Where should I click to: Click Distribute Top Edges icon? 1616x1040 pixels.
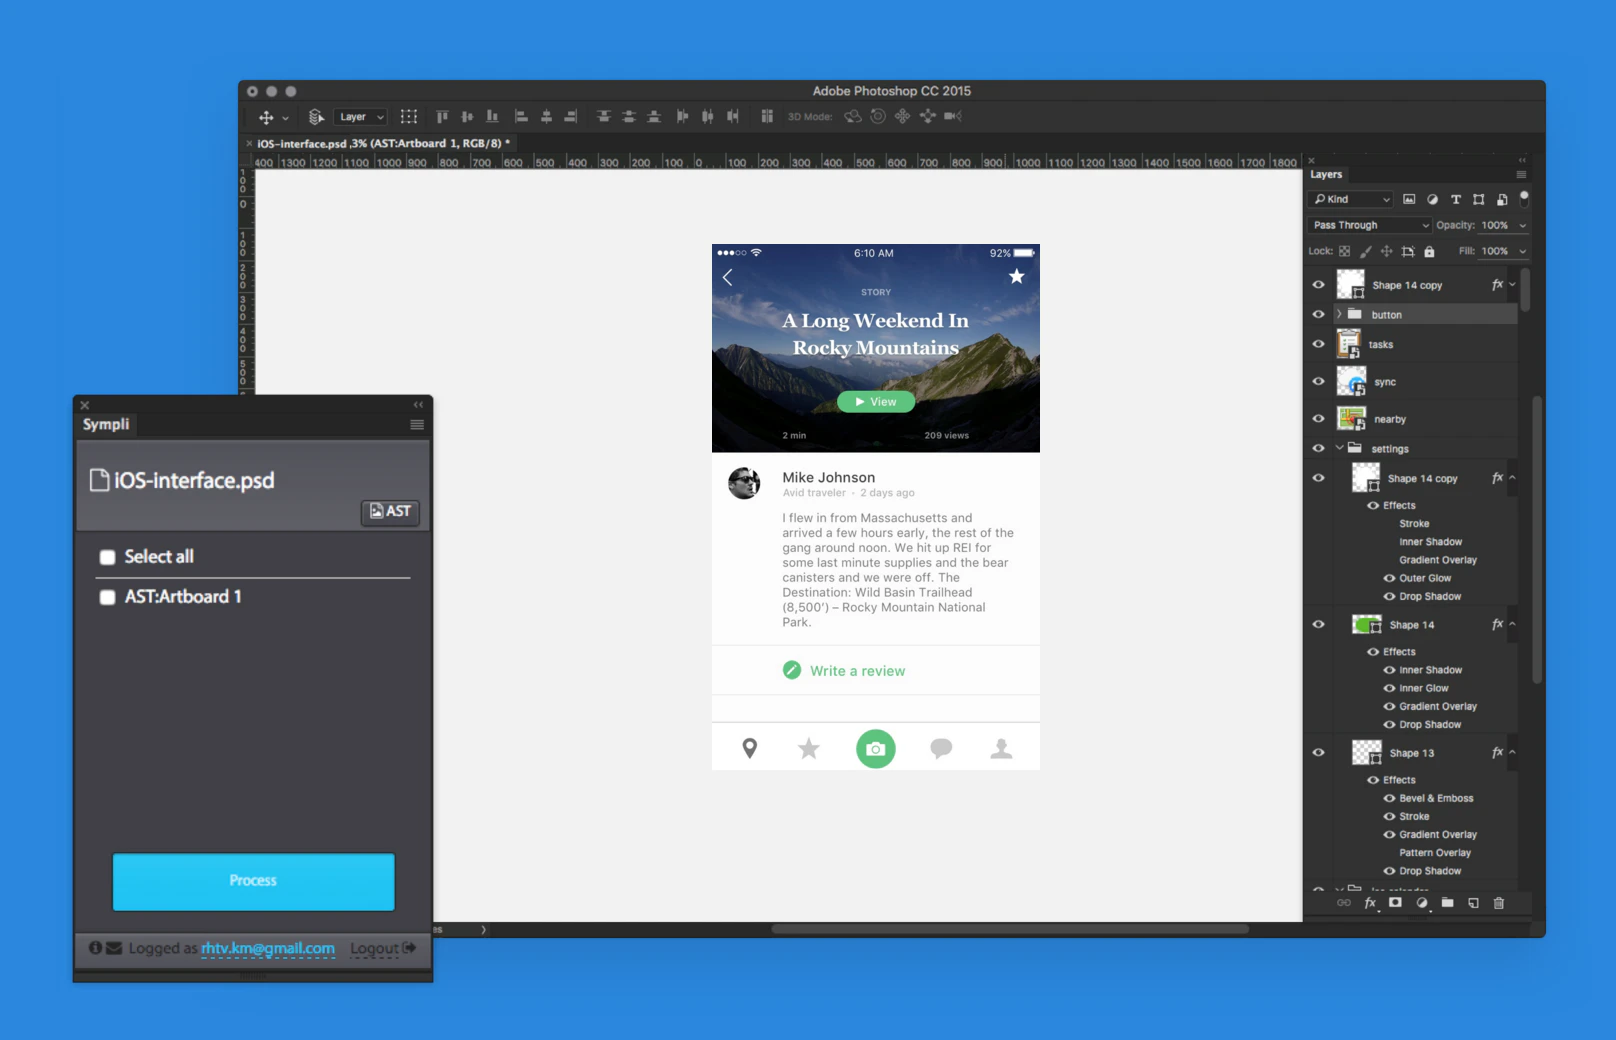604,117
